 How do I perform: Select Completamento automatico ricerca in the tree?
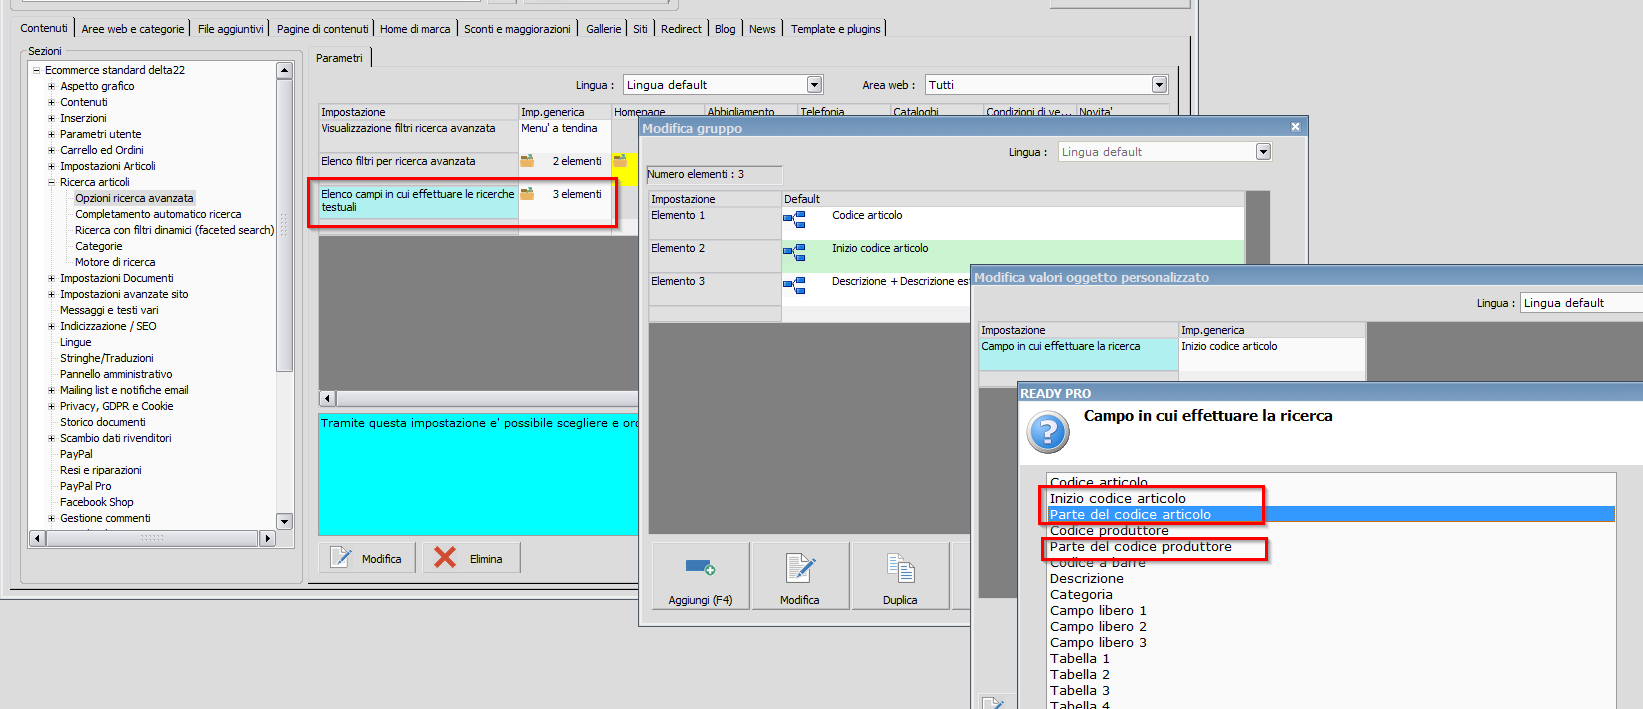coord(158,214)
